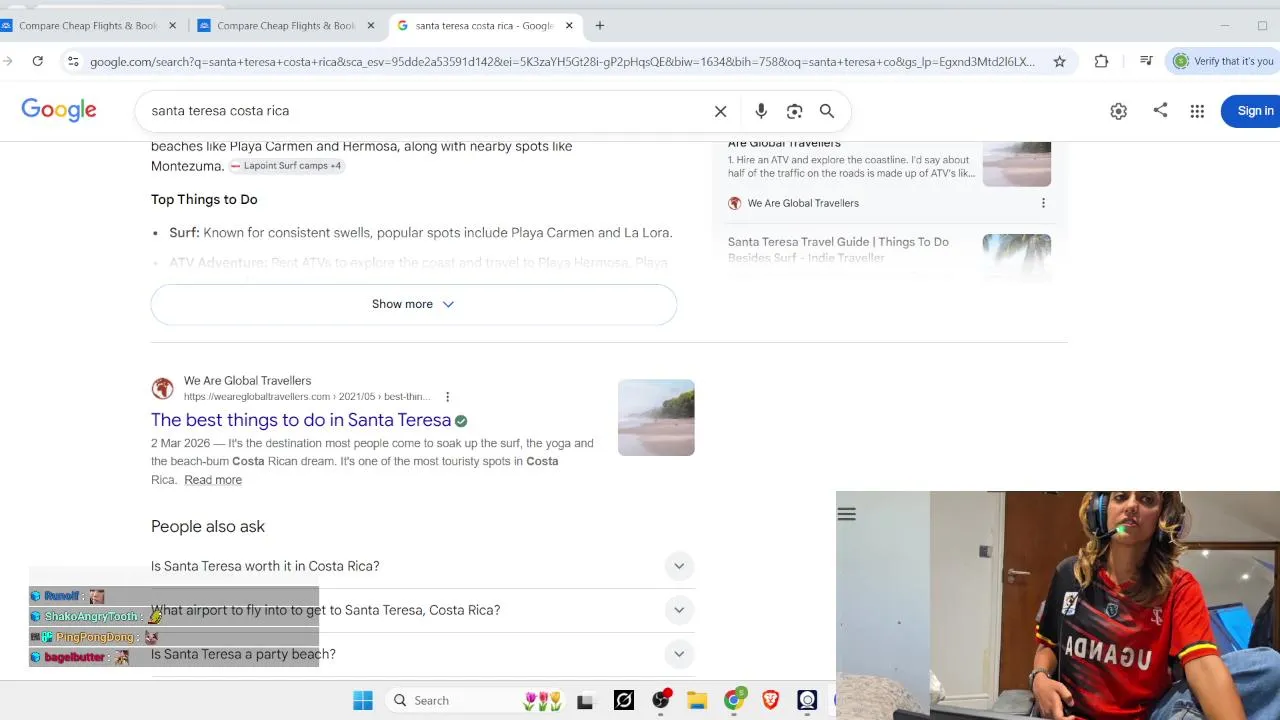1280x720 pixels.
Task: Click "Top Things to Do" heading
Action: (x=204, y=199)
